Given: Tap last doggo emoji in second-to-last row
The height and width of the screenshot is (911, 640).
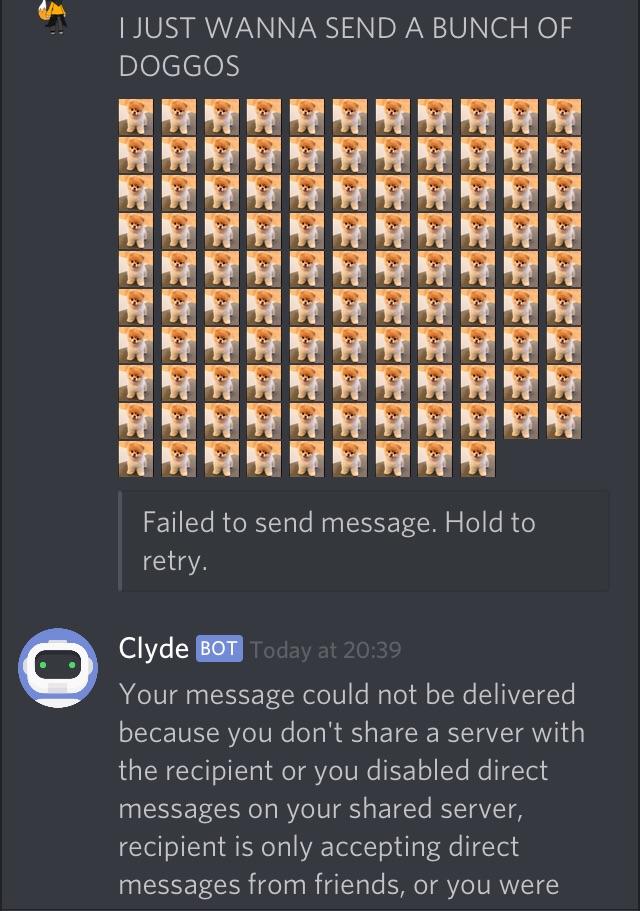Looking at the screenshot, I should coord(564,421).
